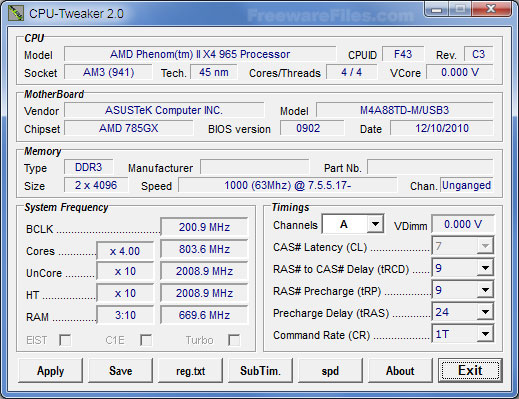
Task: Click the spd button
Action: click(x=330, y=371)
